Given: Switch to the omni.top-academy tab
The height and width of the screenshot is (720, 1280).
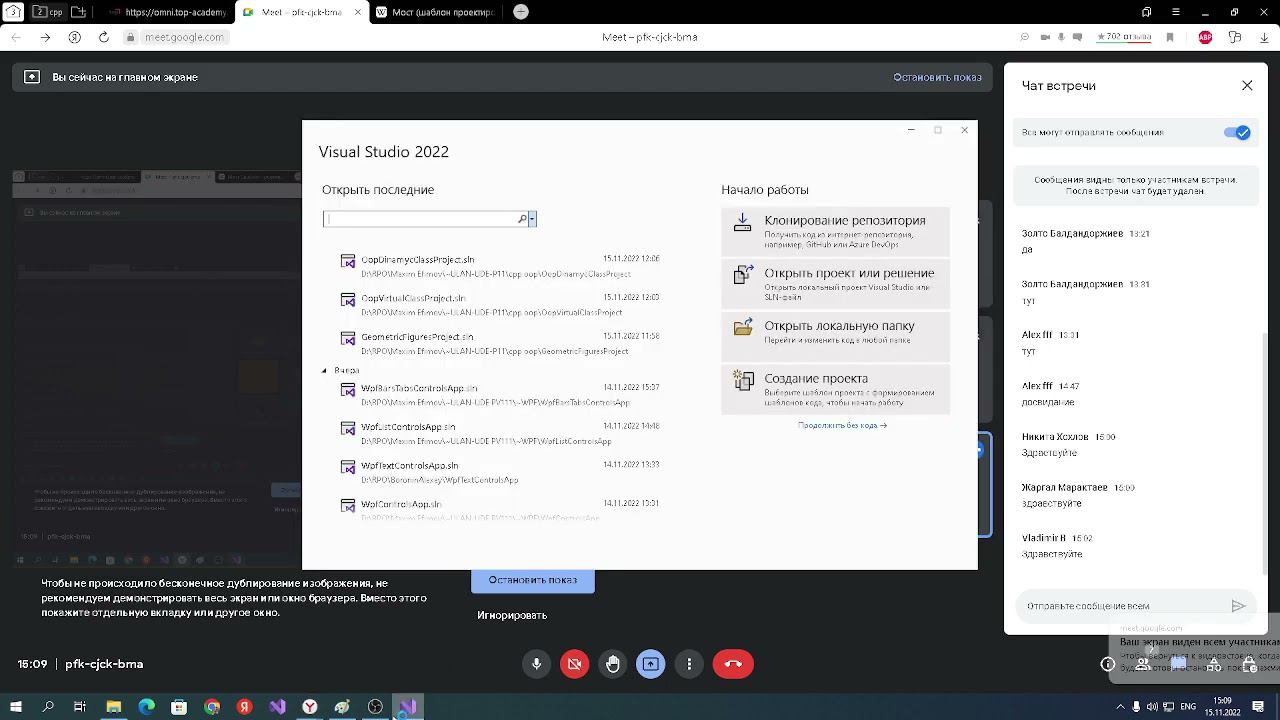Looking at the screenshot, I should click(x=169, y=12).
